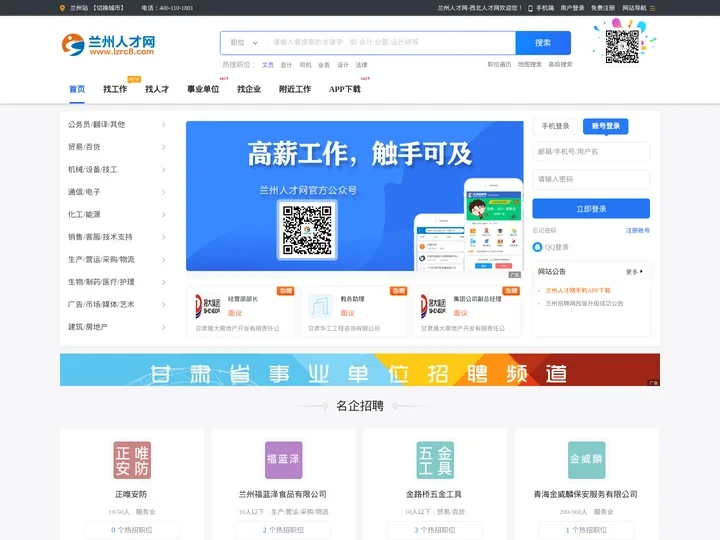
Task: Open the 金威麟 company logo
Action: (x=586, y=460)
